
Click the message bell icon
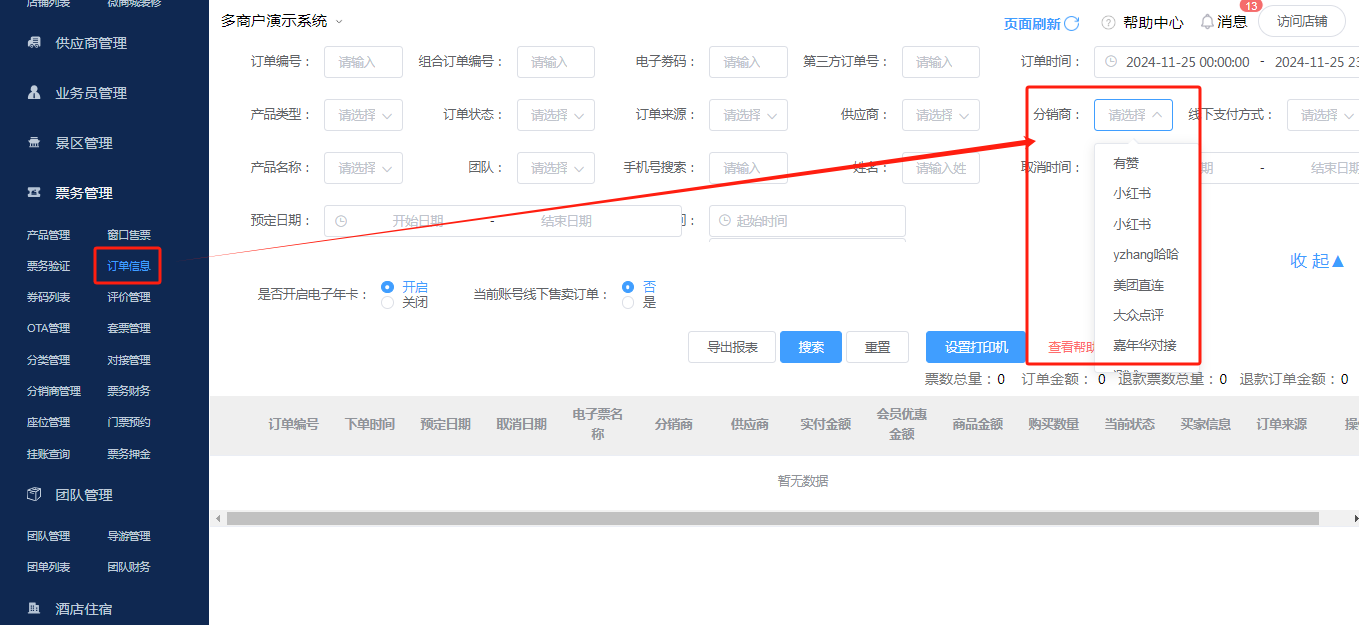coord(1207,22)
